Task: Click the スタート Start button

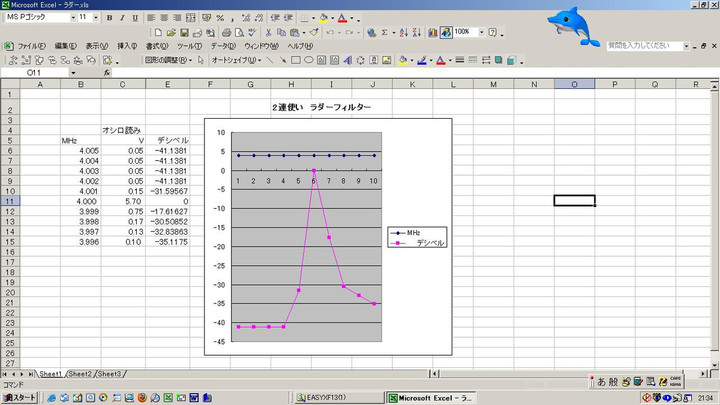Action: [x=19, y=397]
